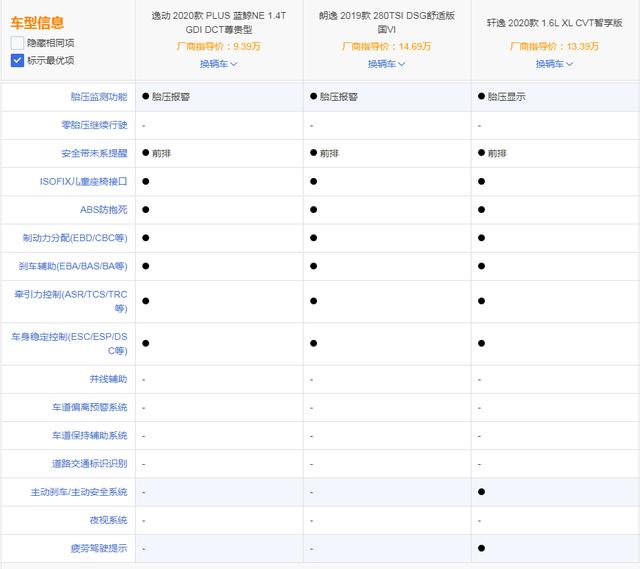Open 换辆车 dropdown under 逸动 2020款
640x569 pixels.
218,64
